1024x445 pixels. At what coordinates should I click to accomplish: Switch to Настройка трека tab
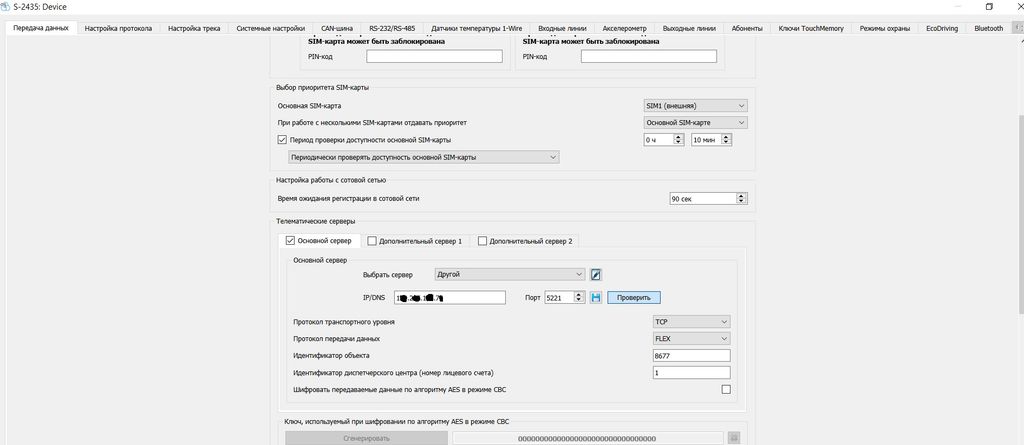pos(194,28)
